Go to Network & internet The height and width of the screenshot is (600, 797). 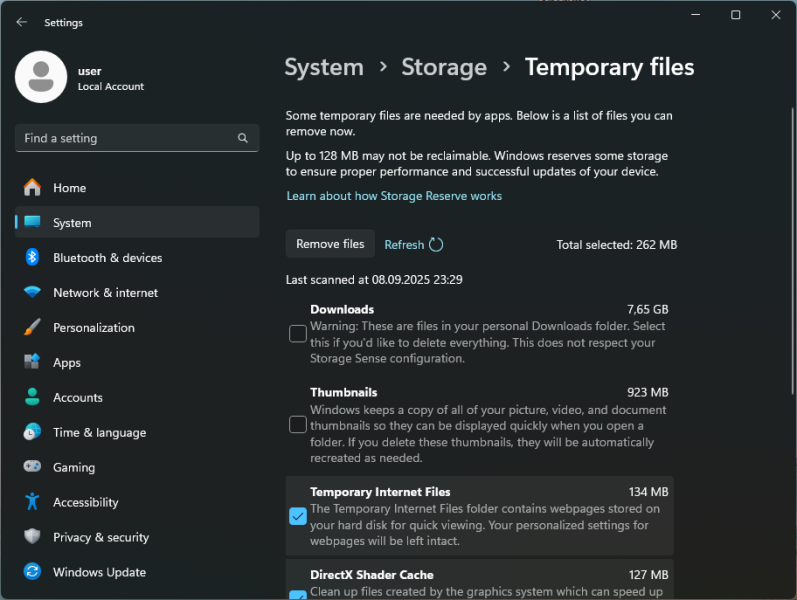(x=137, y=292)
